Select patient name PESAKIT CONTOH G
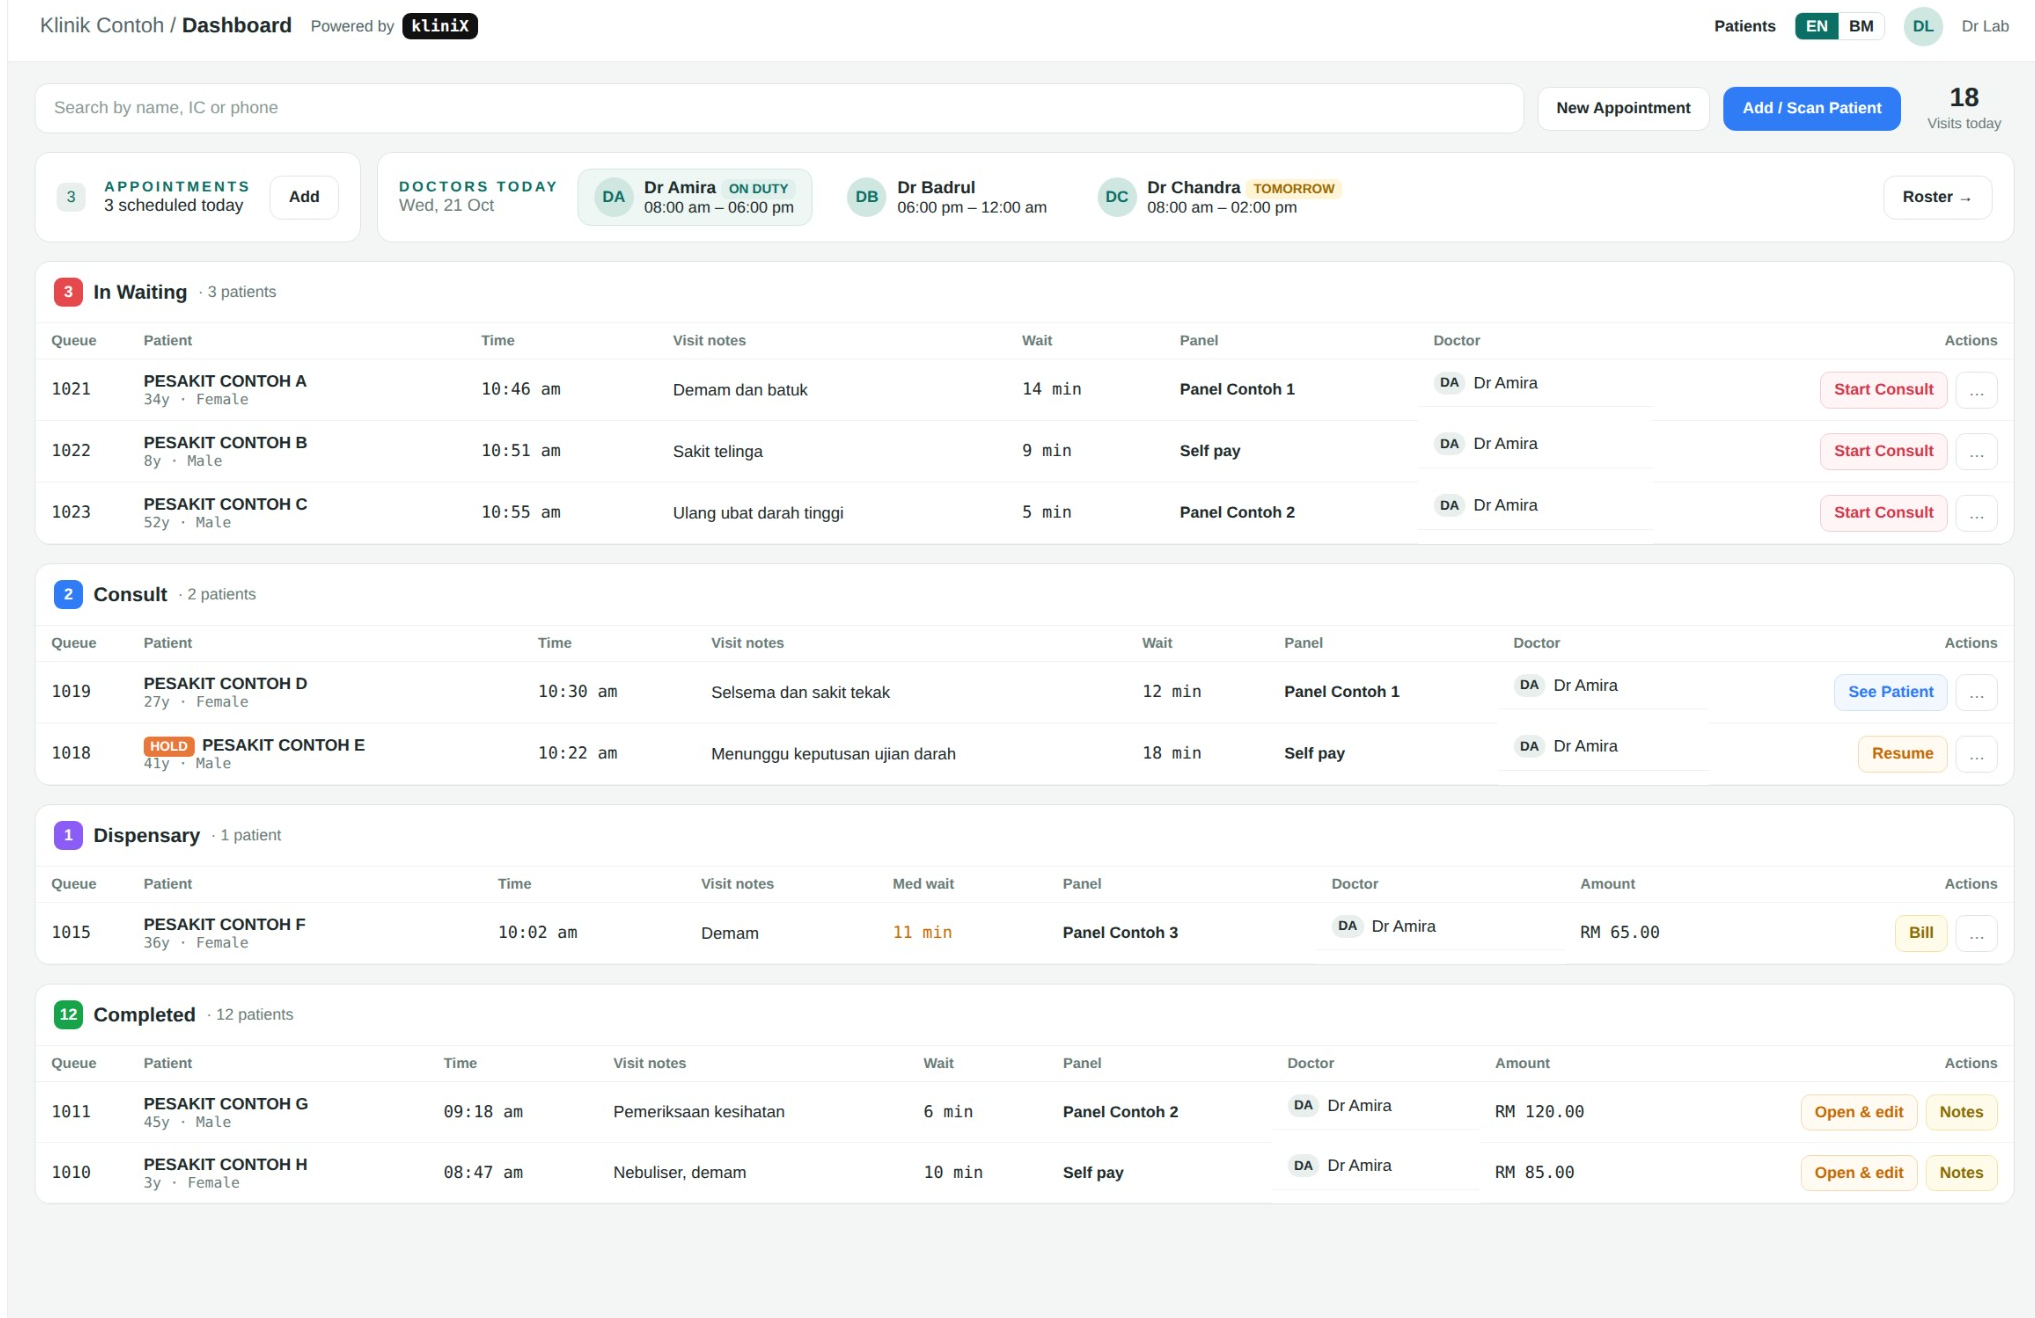 point(226,1104)
